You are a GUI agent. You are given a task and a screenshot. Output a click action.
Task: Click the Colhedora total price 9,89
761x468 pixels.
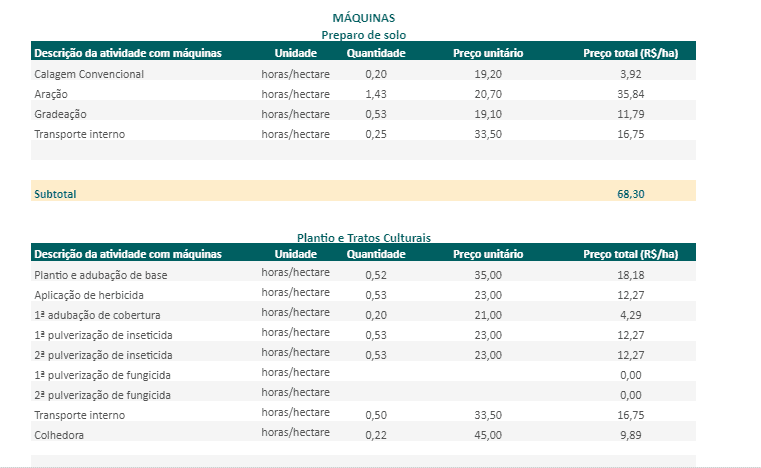coord(630,434)
